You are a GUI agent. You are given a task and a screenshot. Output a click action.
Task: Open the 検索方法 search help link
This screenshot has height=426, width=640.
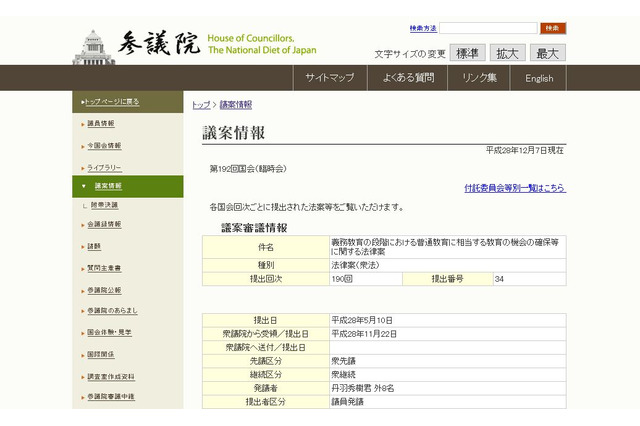tap(423, 28)
